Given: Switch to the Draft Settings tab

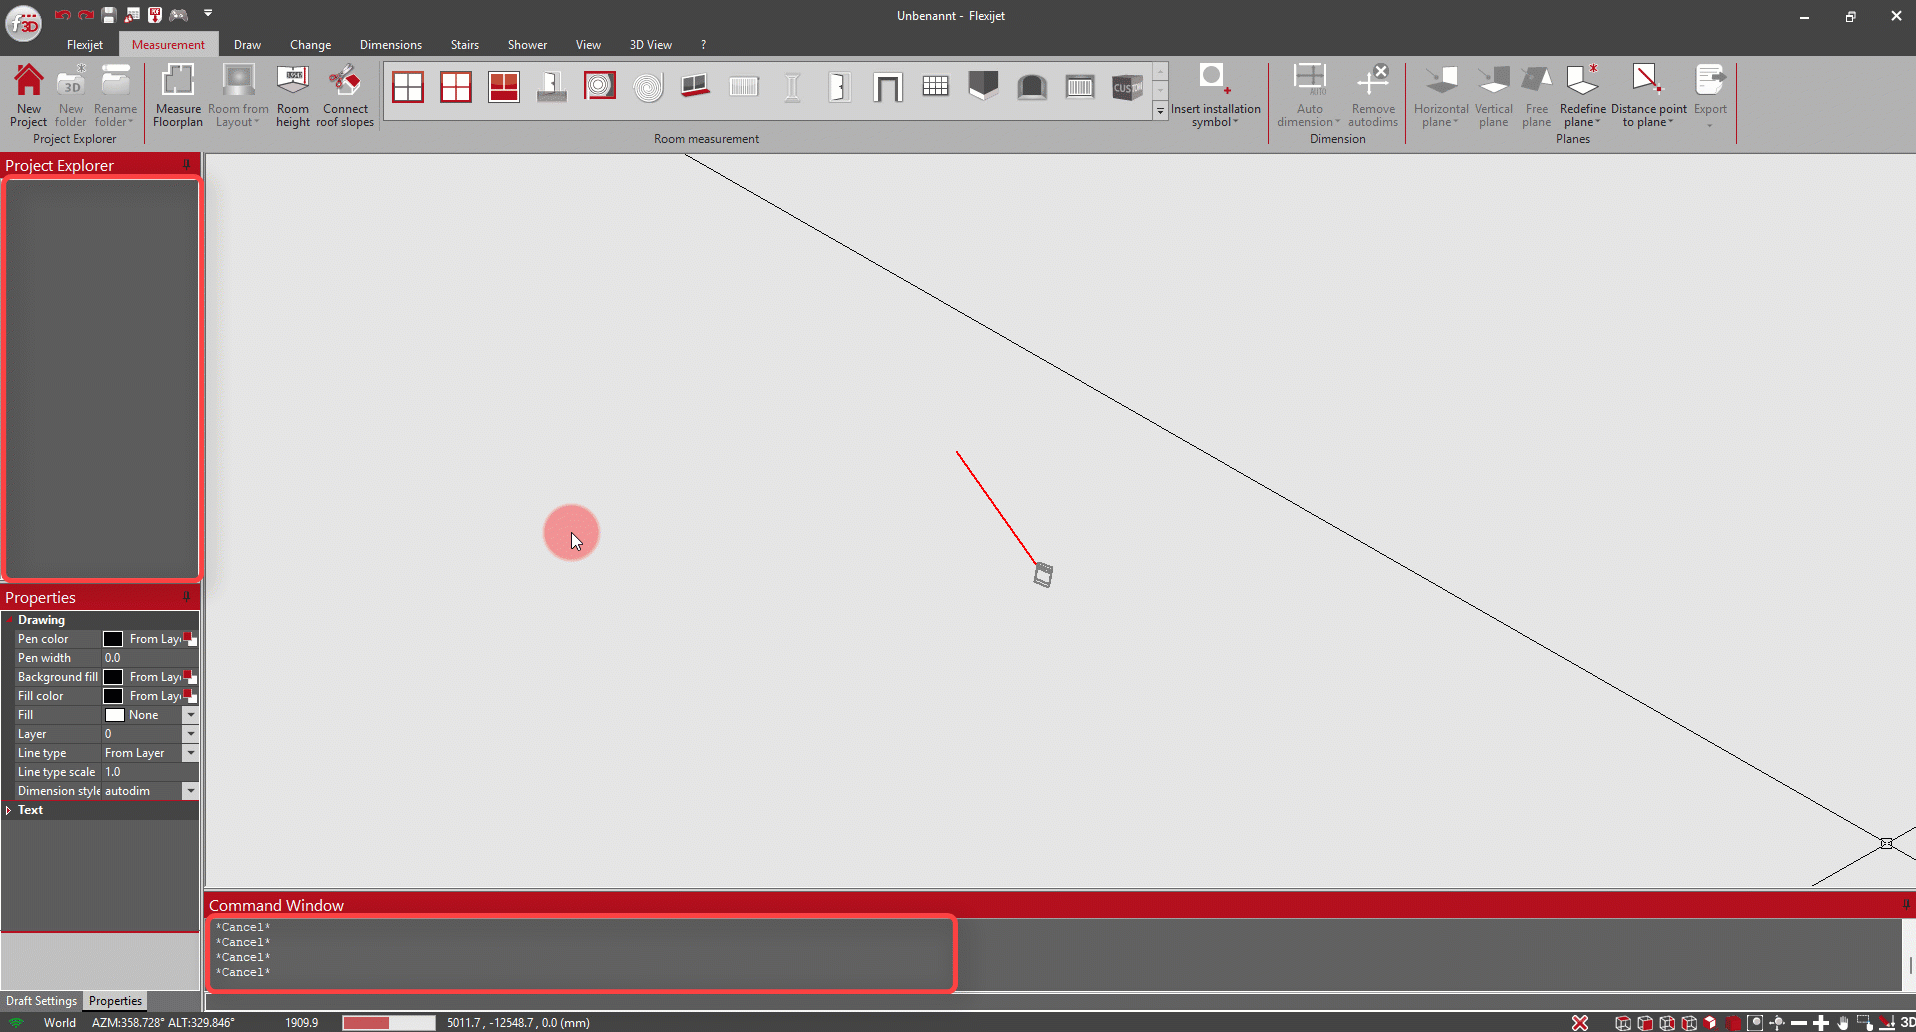Looking at the screenshot, I should (x=41, y=1001).
